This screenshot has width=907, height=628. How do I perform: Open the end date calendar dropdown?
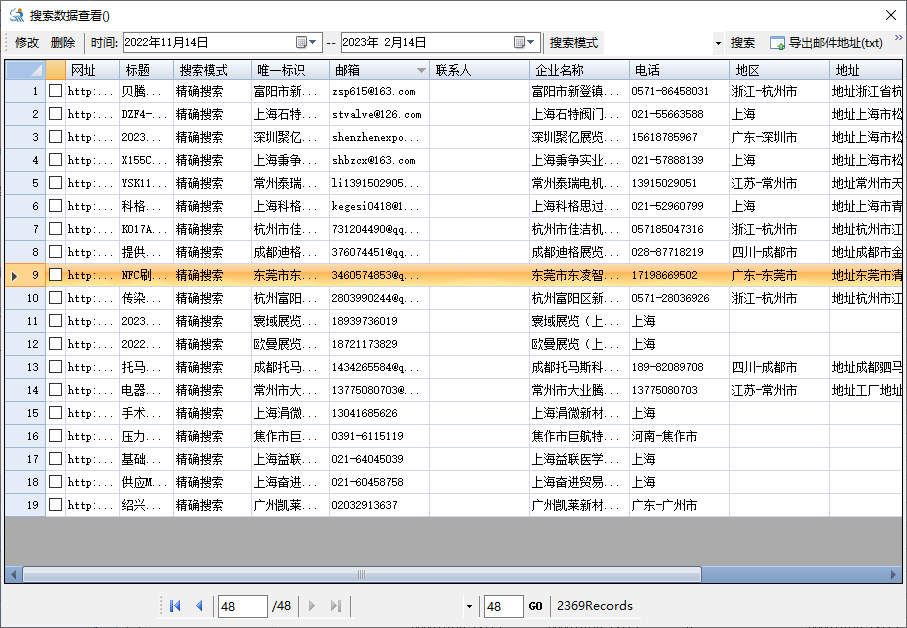525,43
